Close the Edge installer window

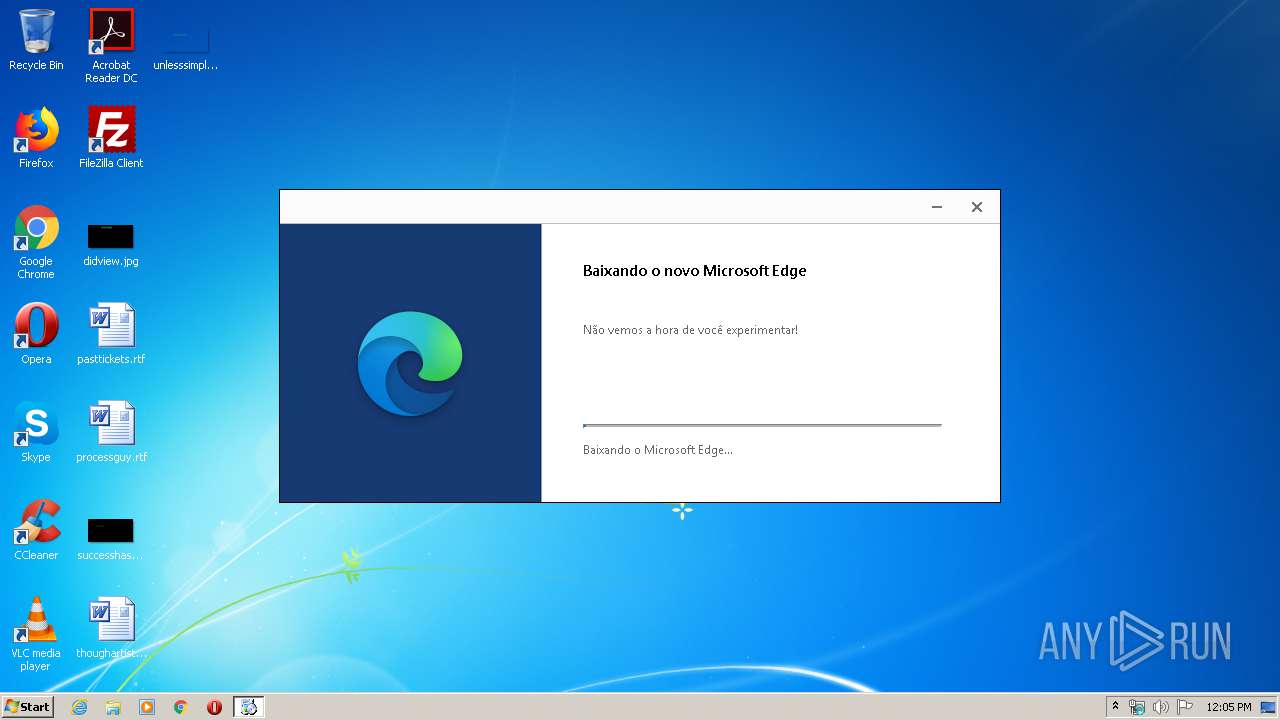coord(977,207)
